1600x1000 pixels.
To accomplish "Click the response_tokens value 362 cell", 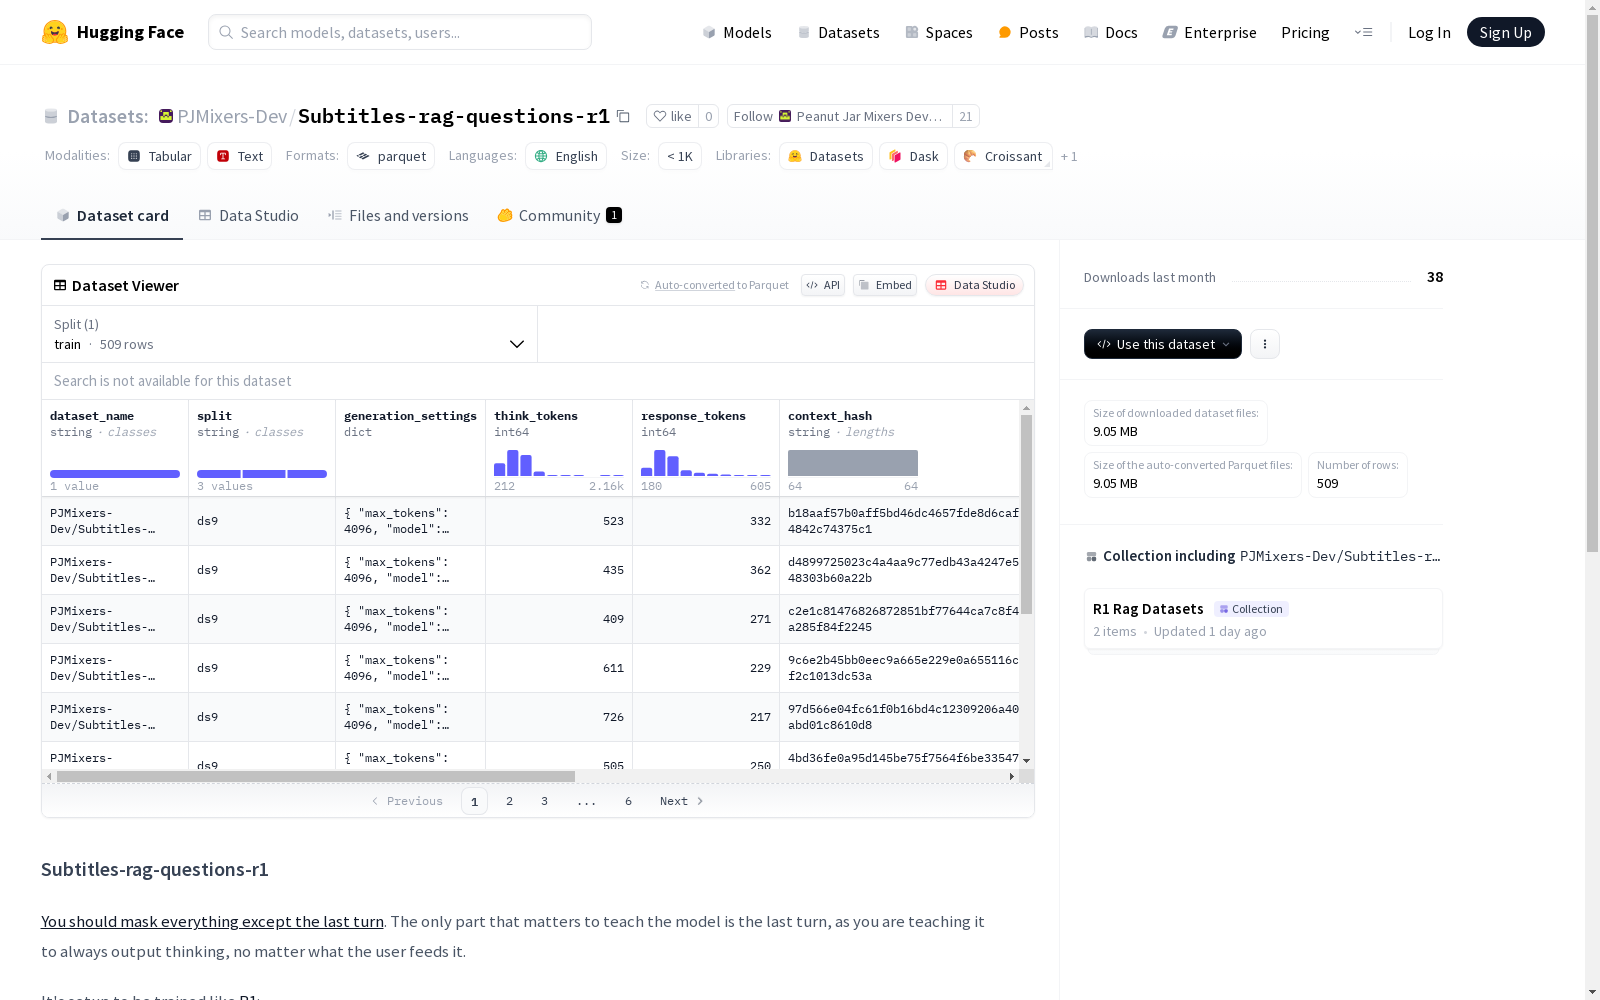I will (x=706, y=570).
